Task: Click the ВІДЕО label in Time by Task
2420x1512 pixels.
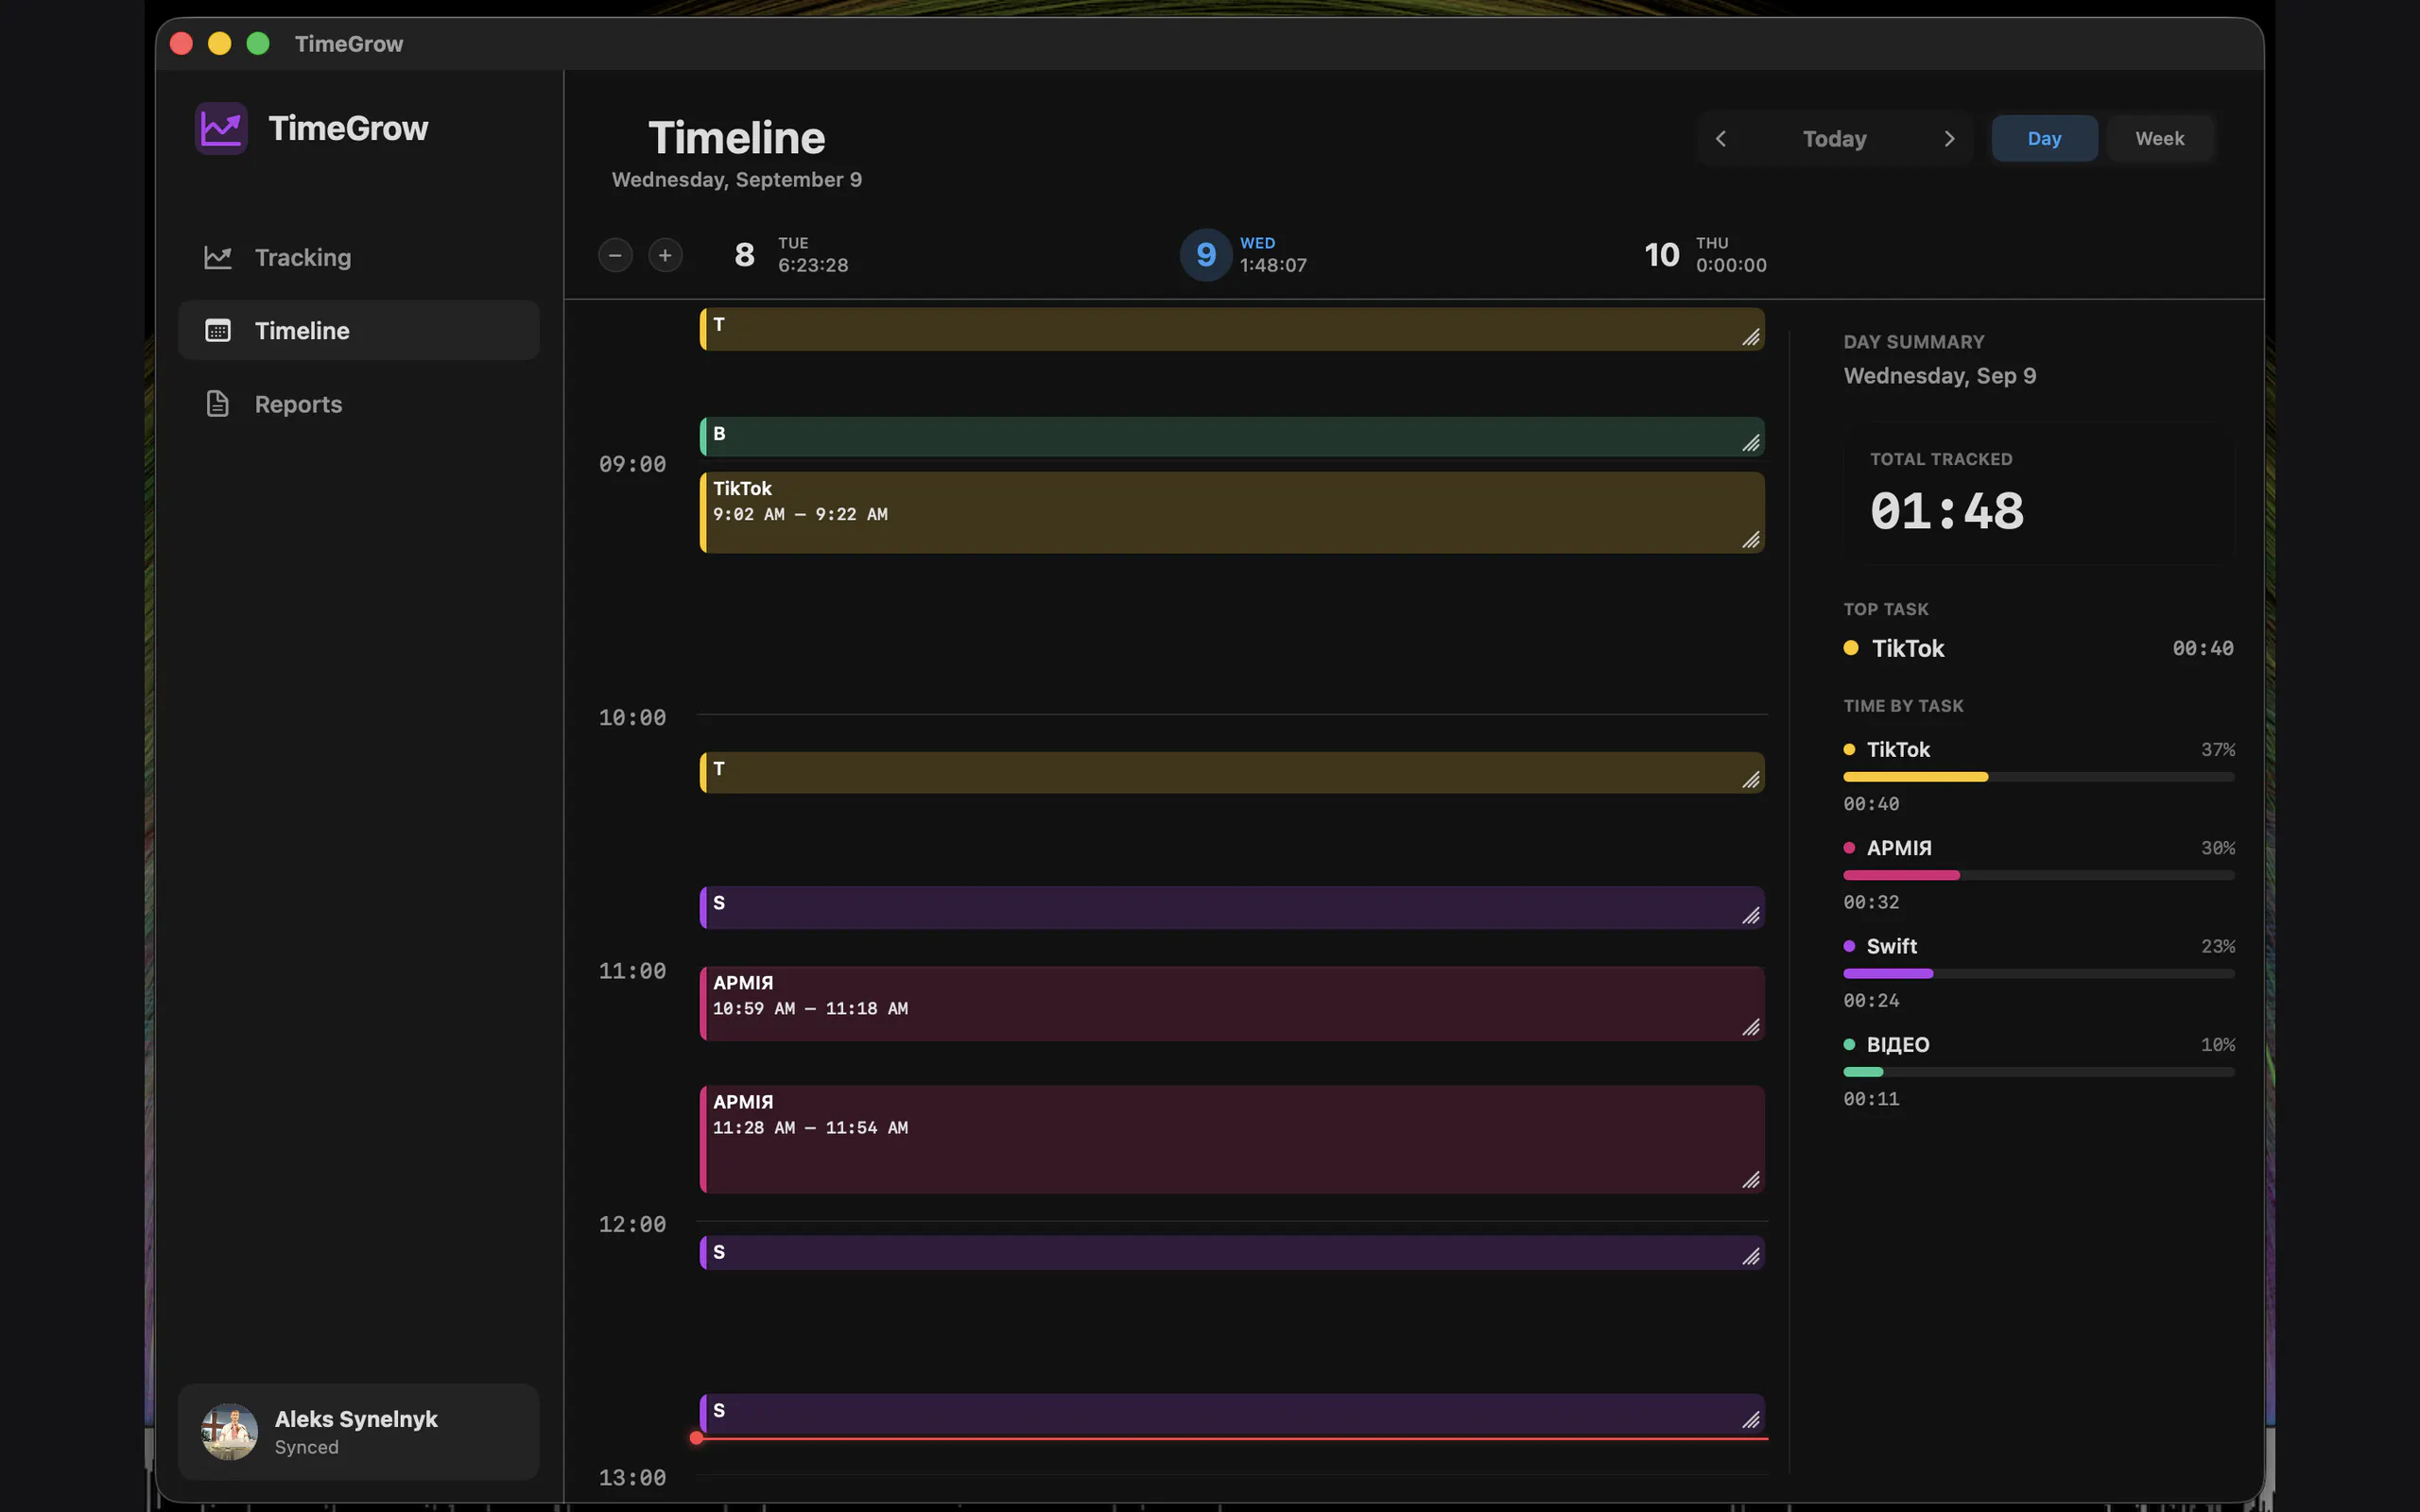Action: pyautogui.click(x=1898, y=1044)
